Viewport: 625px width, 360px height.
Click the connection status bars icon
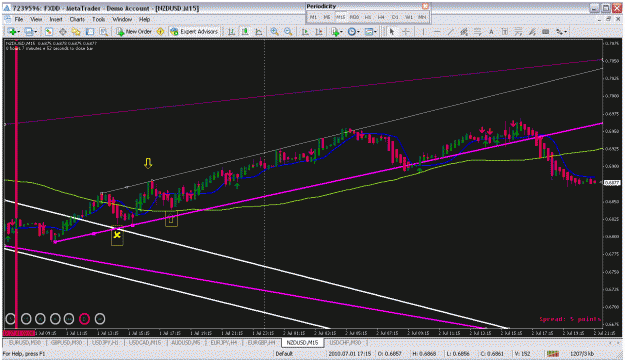tap(553, 354)
